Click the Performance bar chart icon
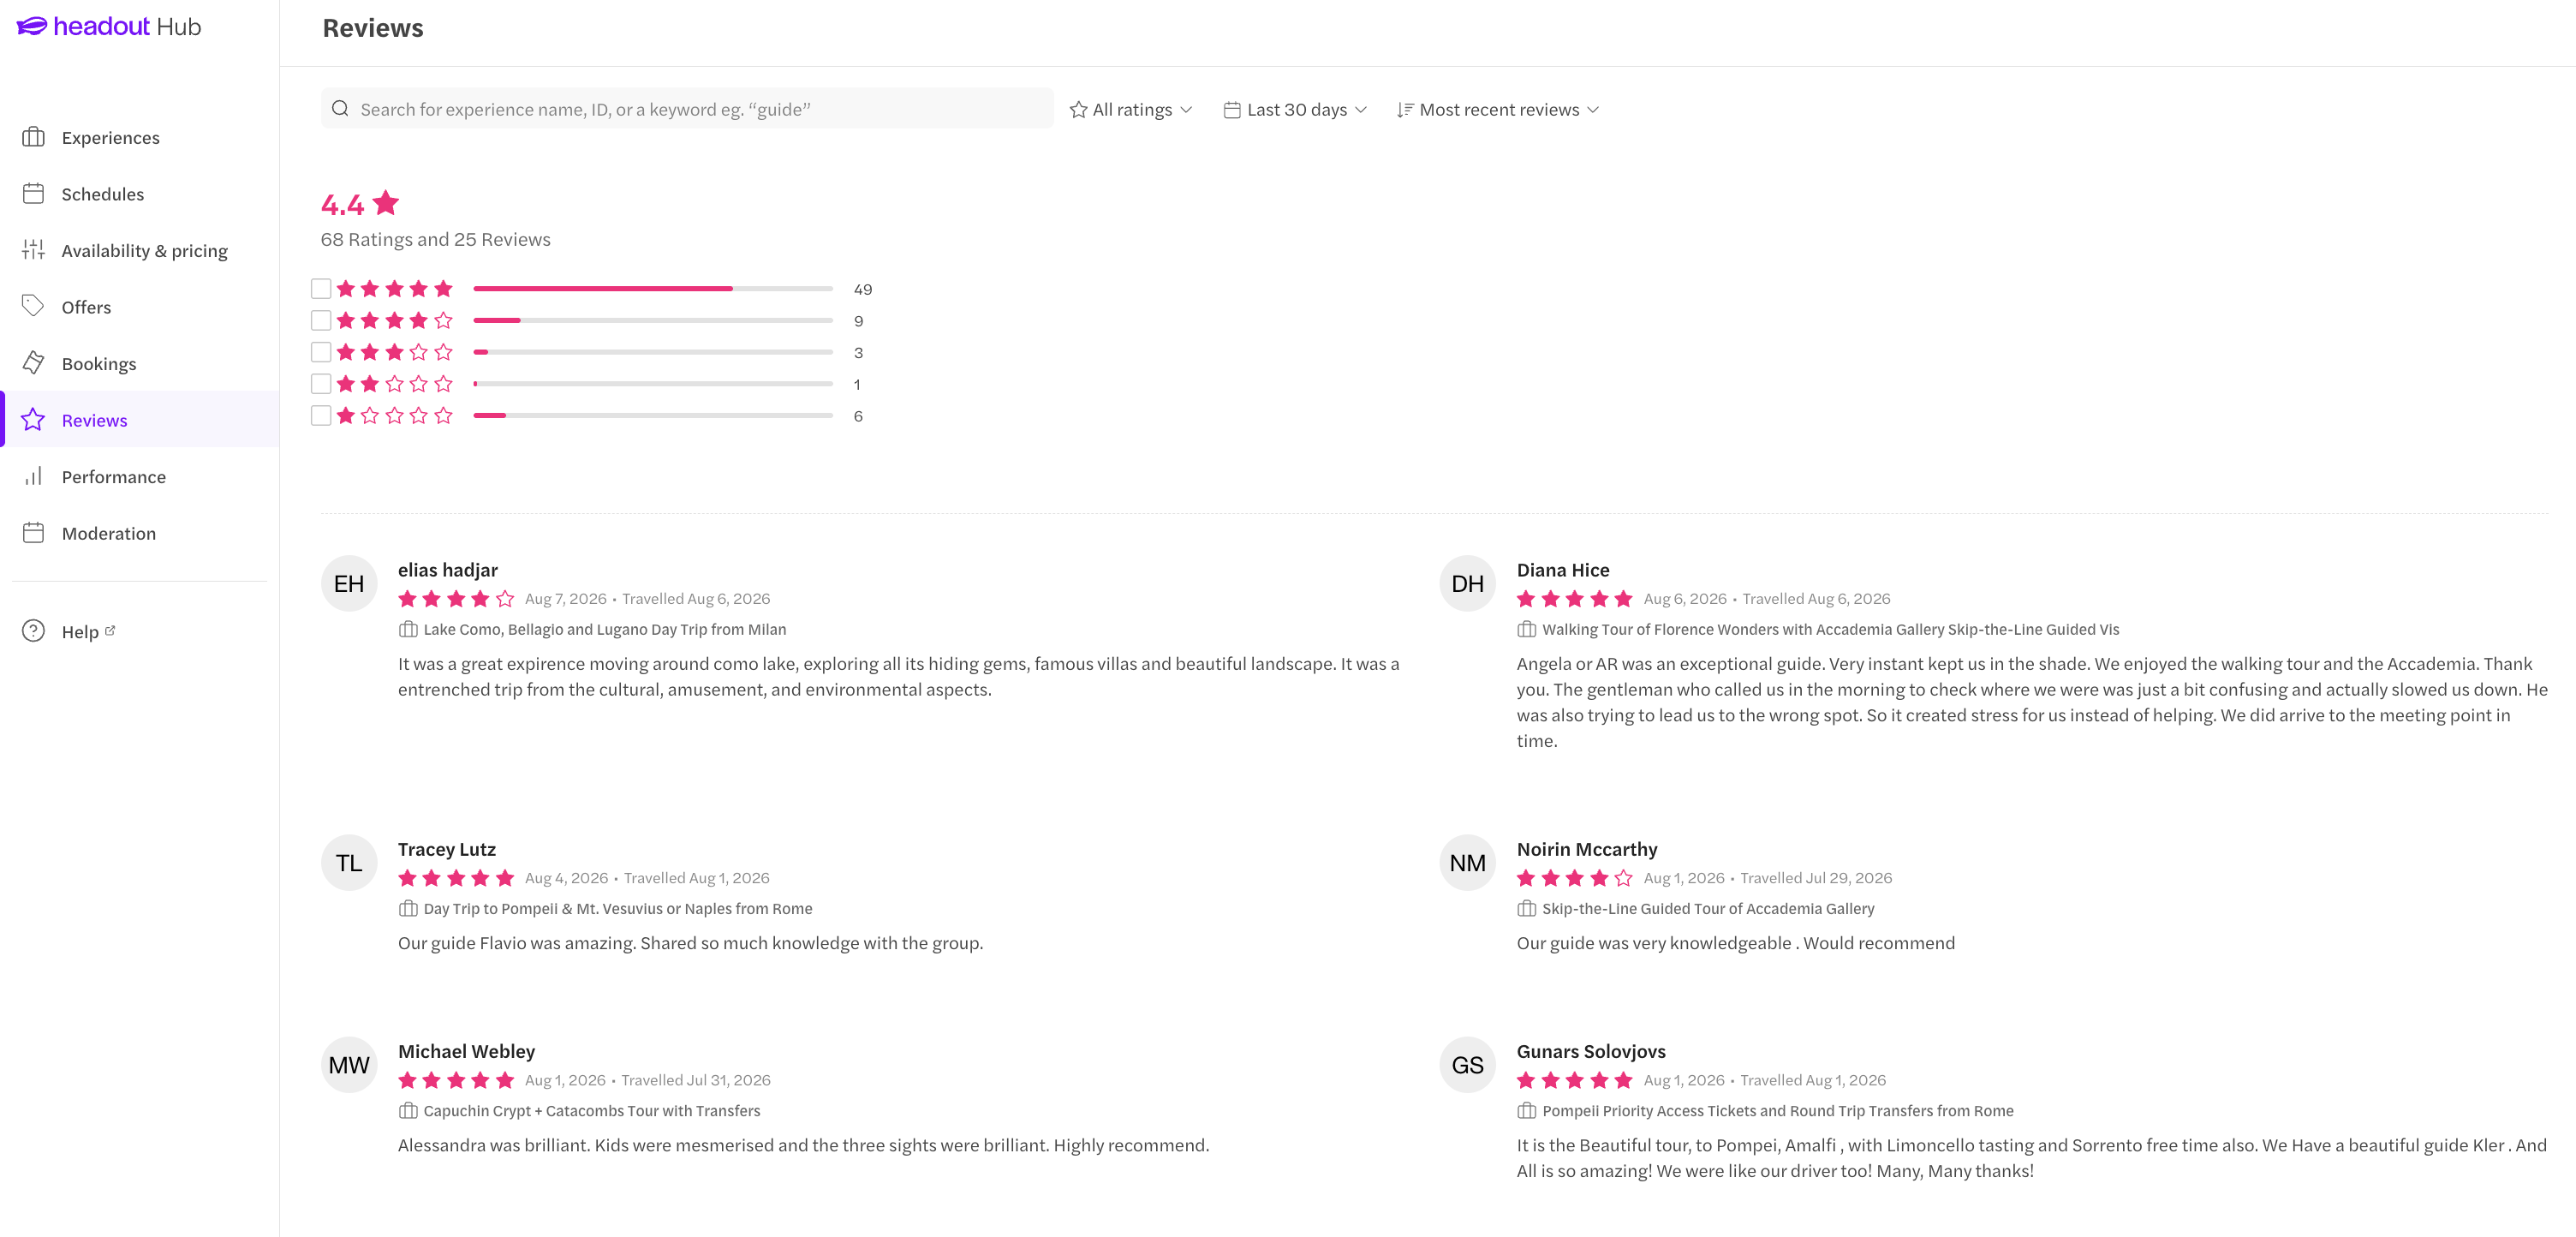This screenshot has height=1237, width=2576. click(x=33, y=476)
